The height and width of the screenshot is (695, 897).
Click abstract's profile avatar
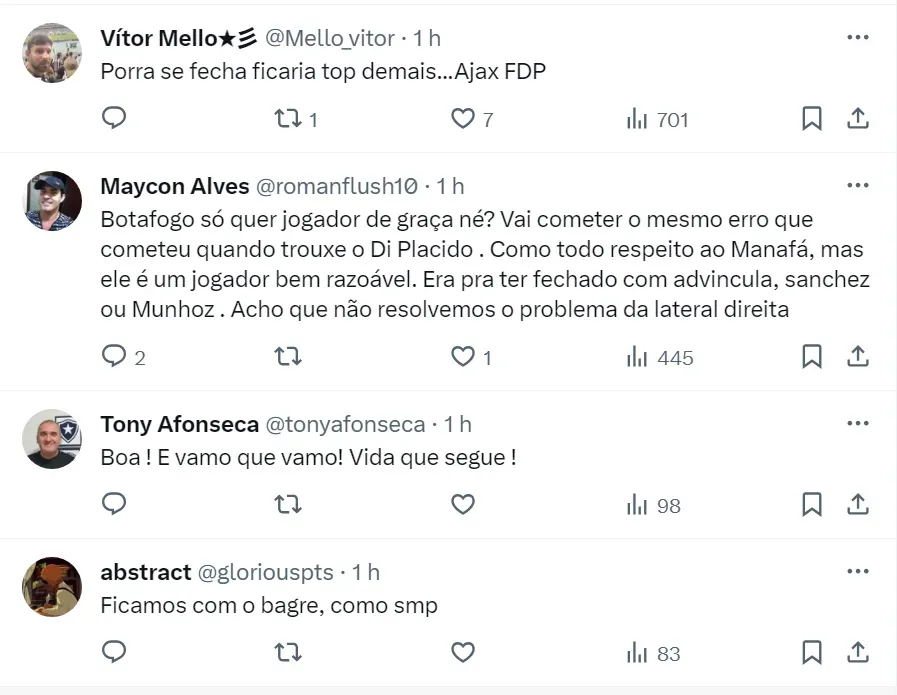[52, 587]
